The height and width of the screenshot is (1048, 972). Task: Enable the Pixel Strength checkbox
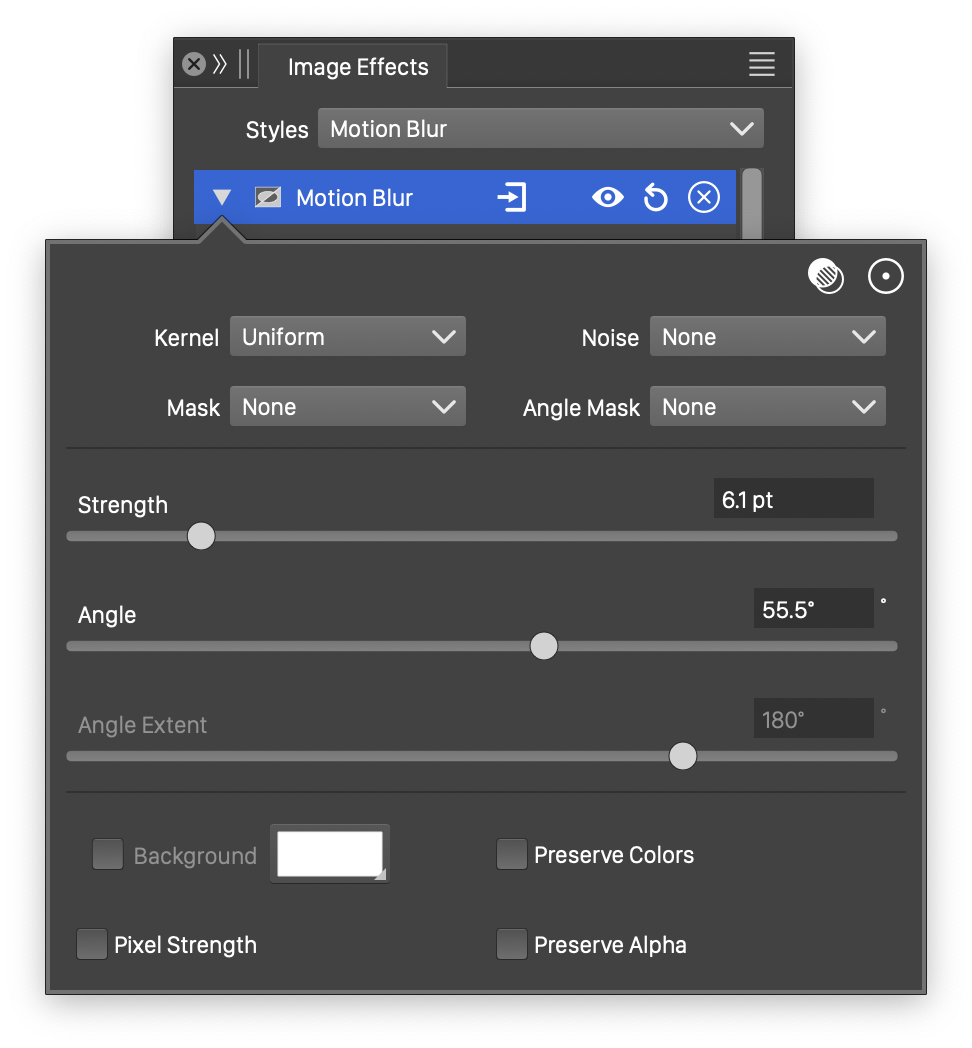[92, 945]
